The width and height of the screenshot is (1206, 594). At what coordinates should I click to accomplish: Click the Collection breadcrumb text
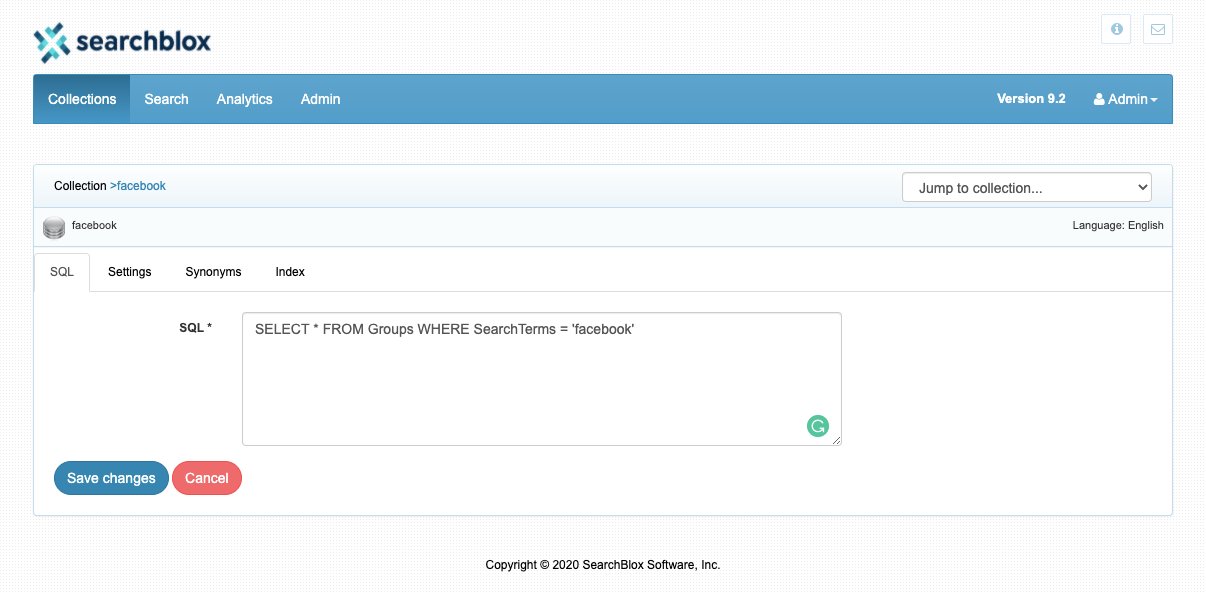tap(80, 186)
